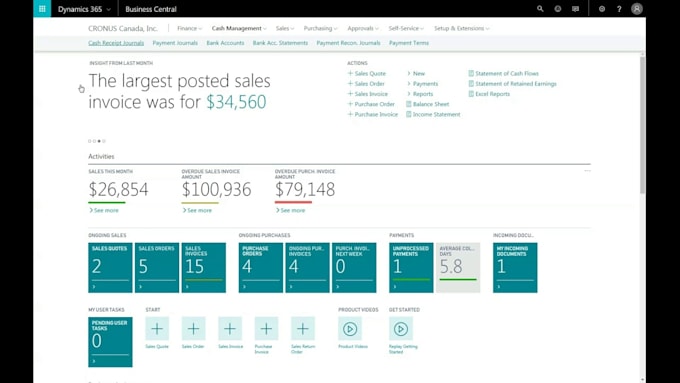
Task: Expand the Cash Management menu
Action: [x=239, y=28]
